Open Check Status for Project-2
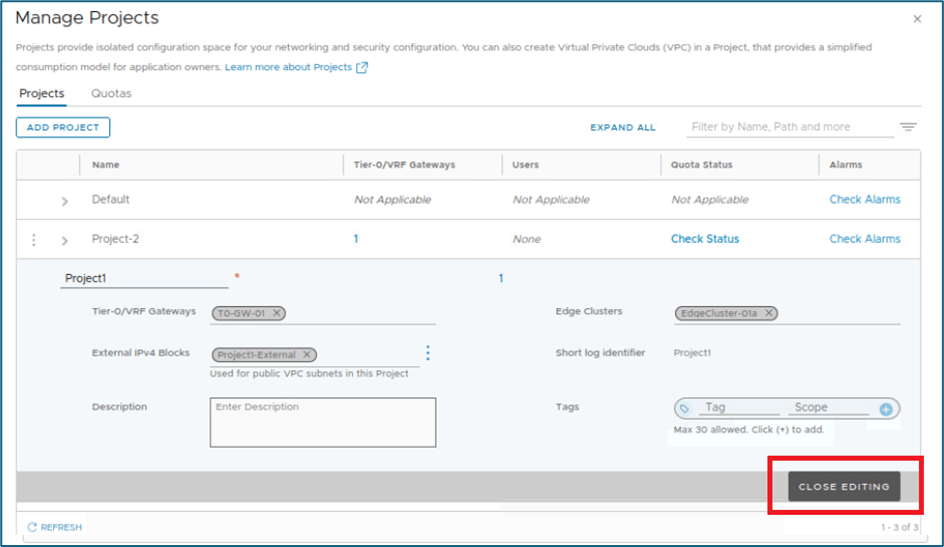Screen dimensions: 944x547 pos(704,239)
